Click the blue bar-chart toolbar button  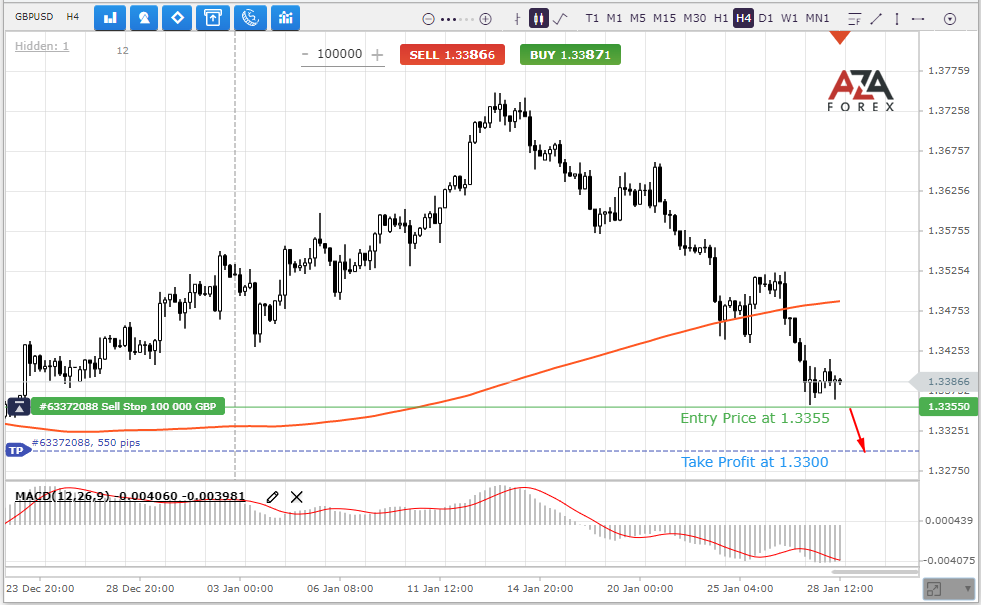pos(110,18)
